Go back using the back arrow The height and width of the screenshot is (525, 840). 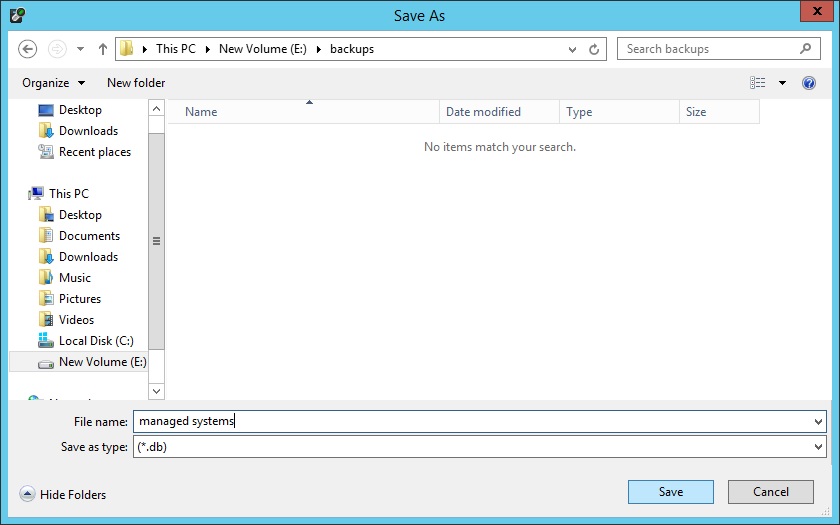click(x=27, y=49)
